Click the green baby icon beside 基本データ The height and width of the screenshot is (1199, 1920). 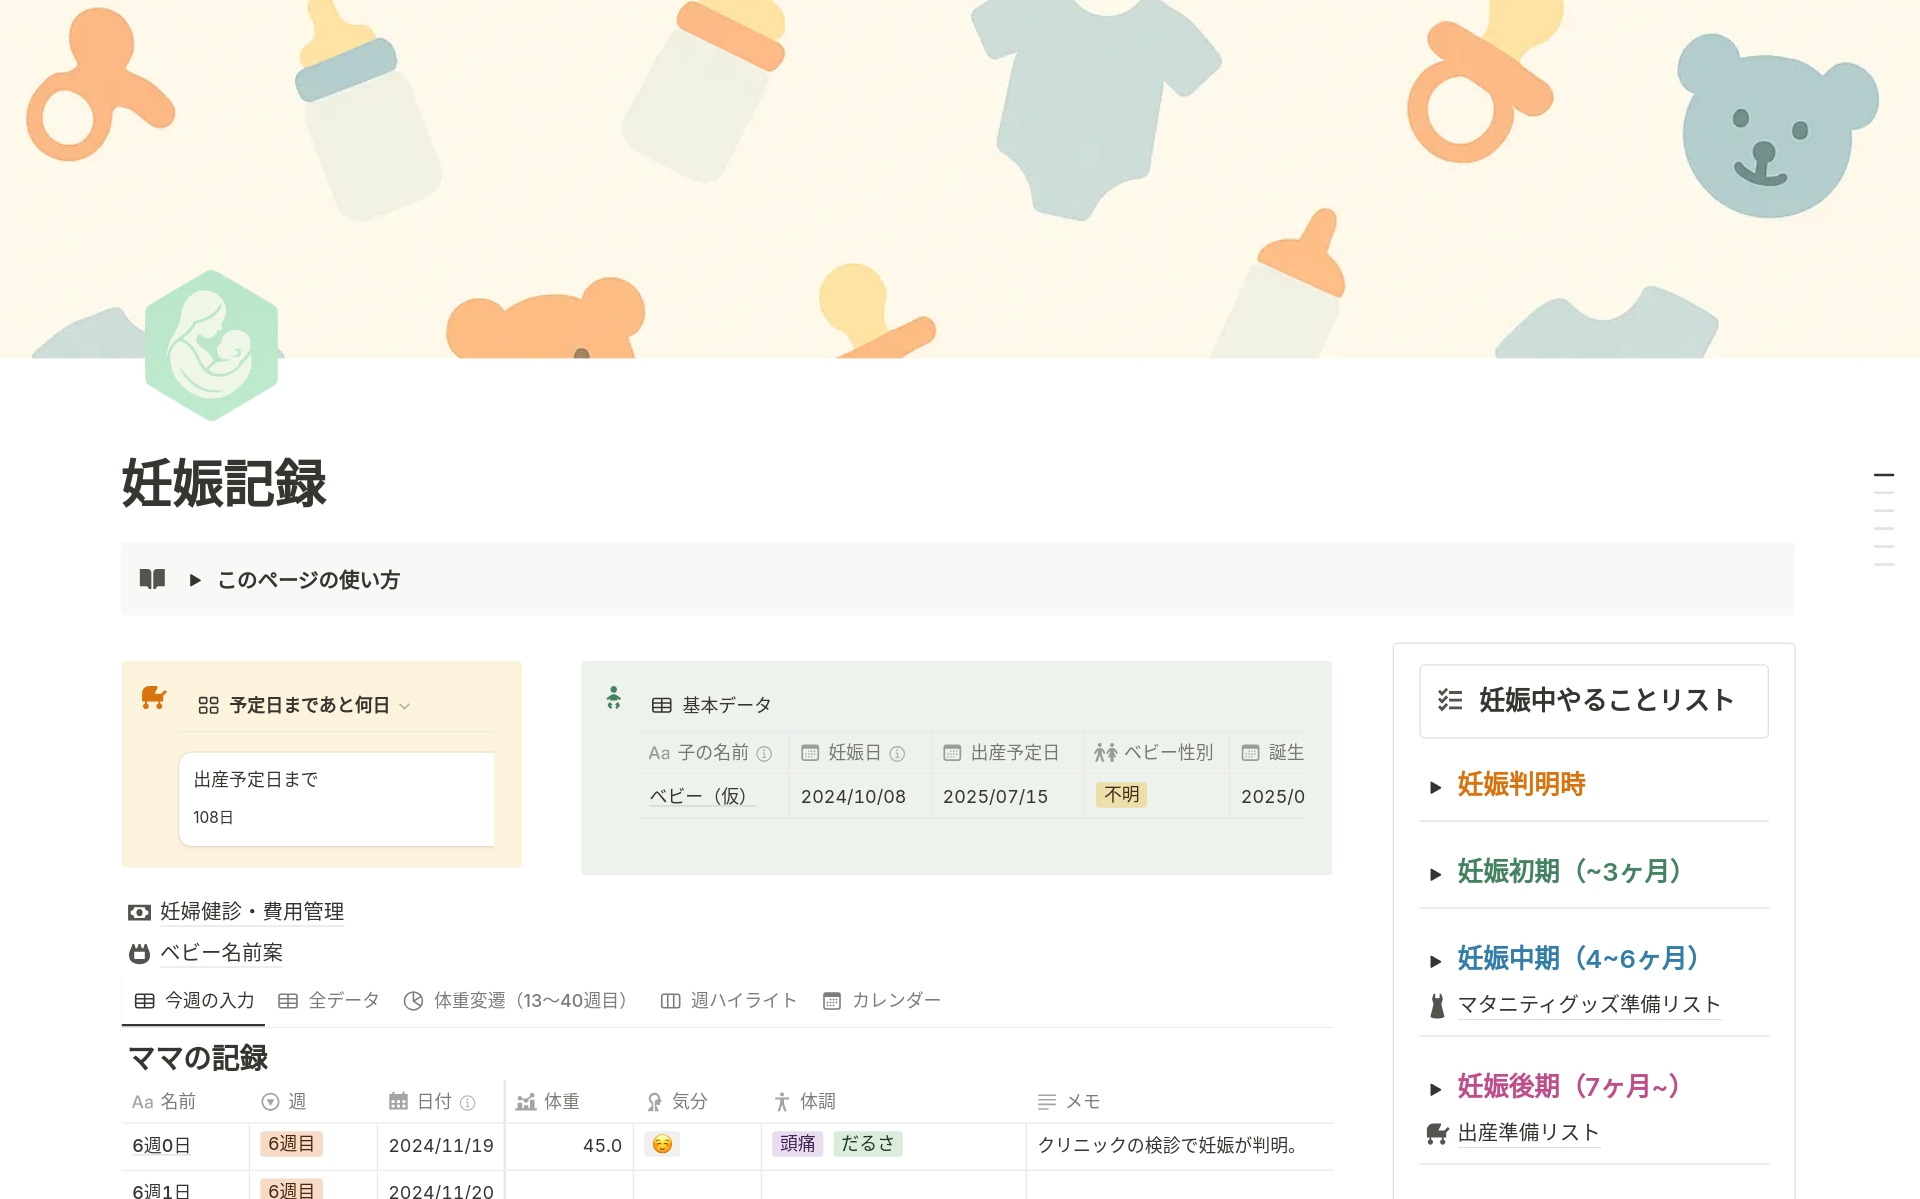[x=614, y=698]
